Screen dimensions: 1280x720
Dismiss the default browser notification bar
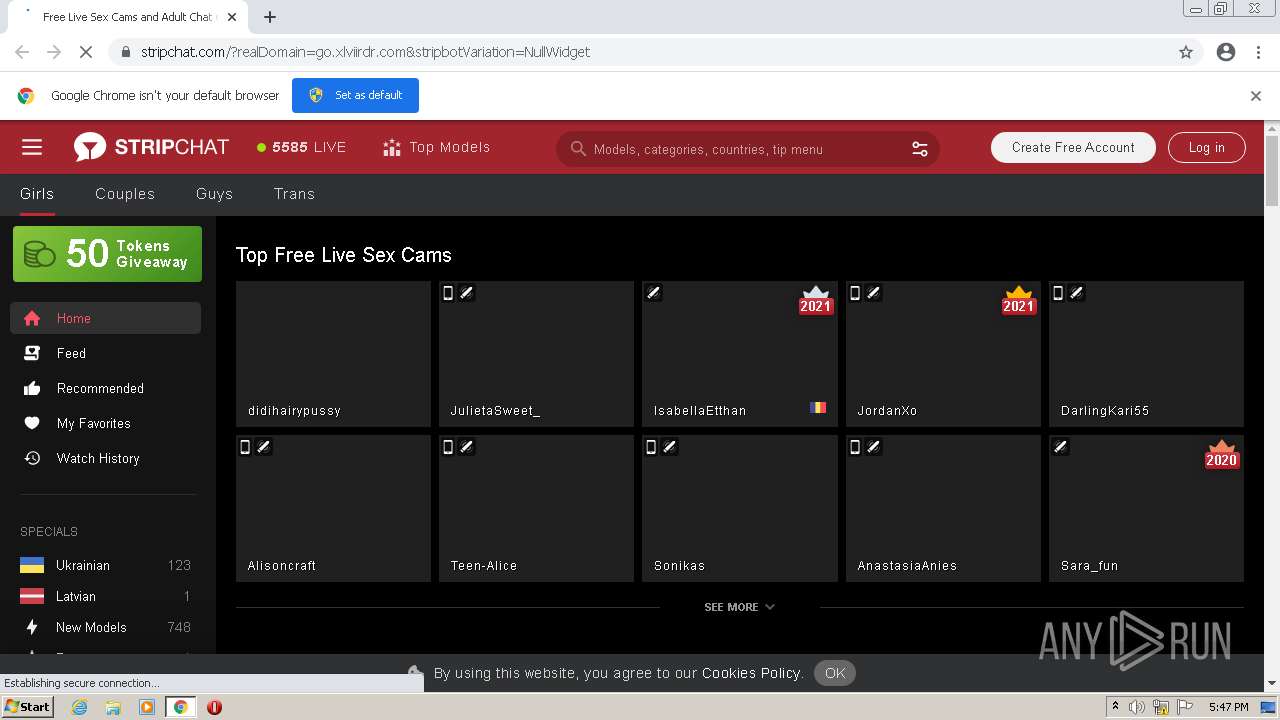(x=1256, y=96)
